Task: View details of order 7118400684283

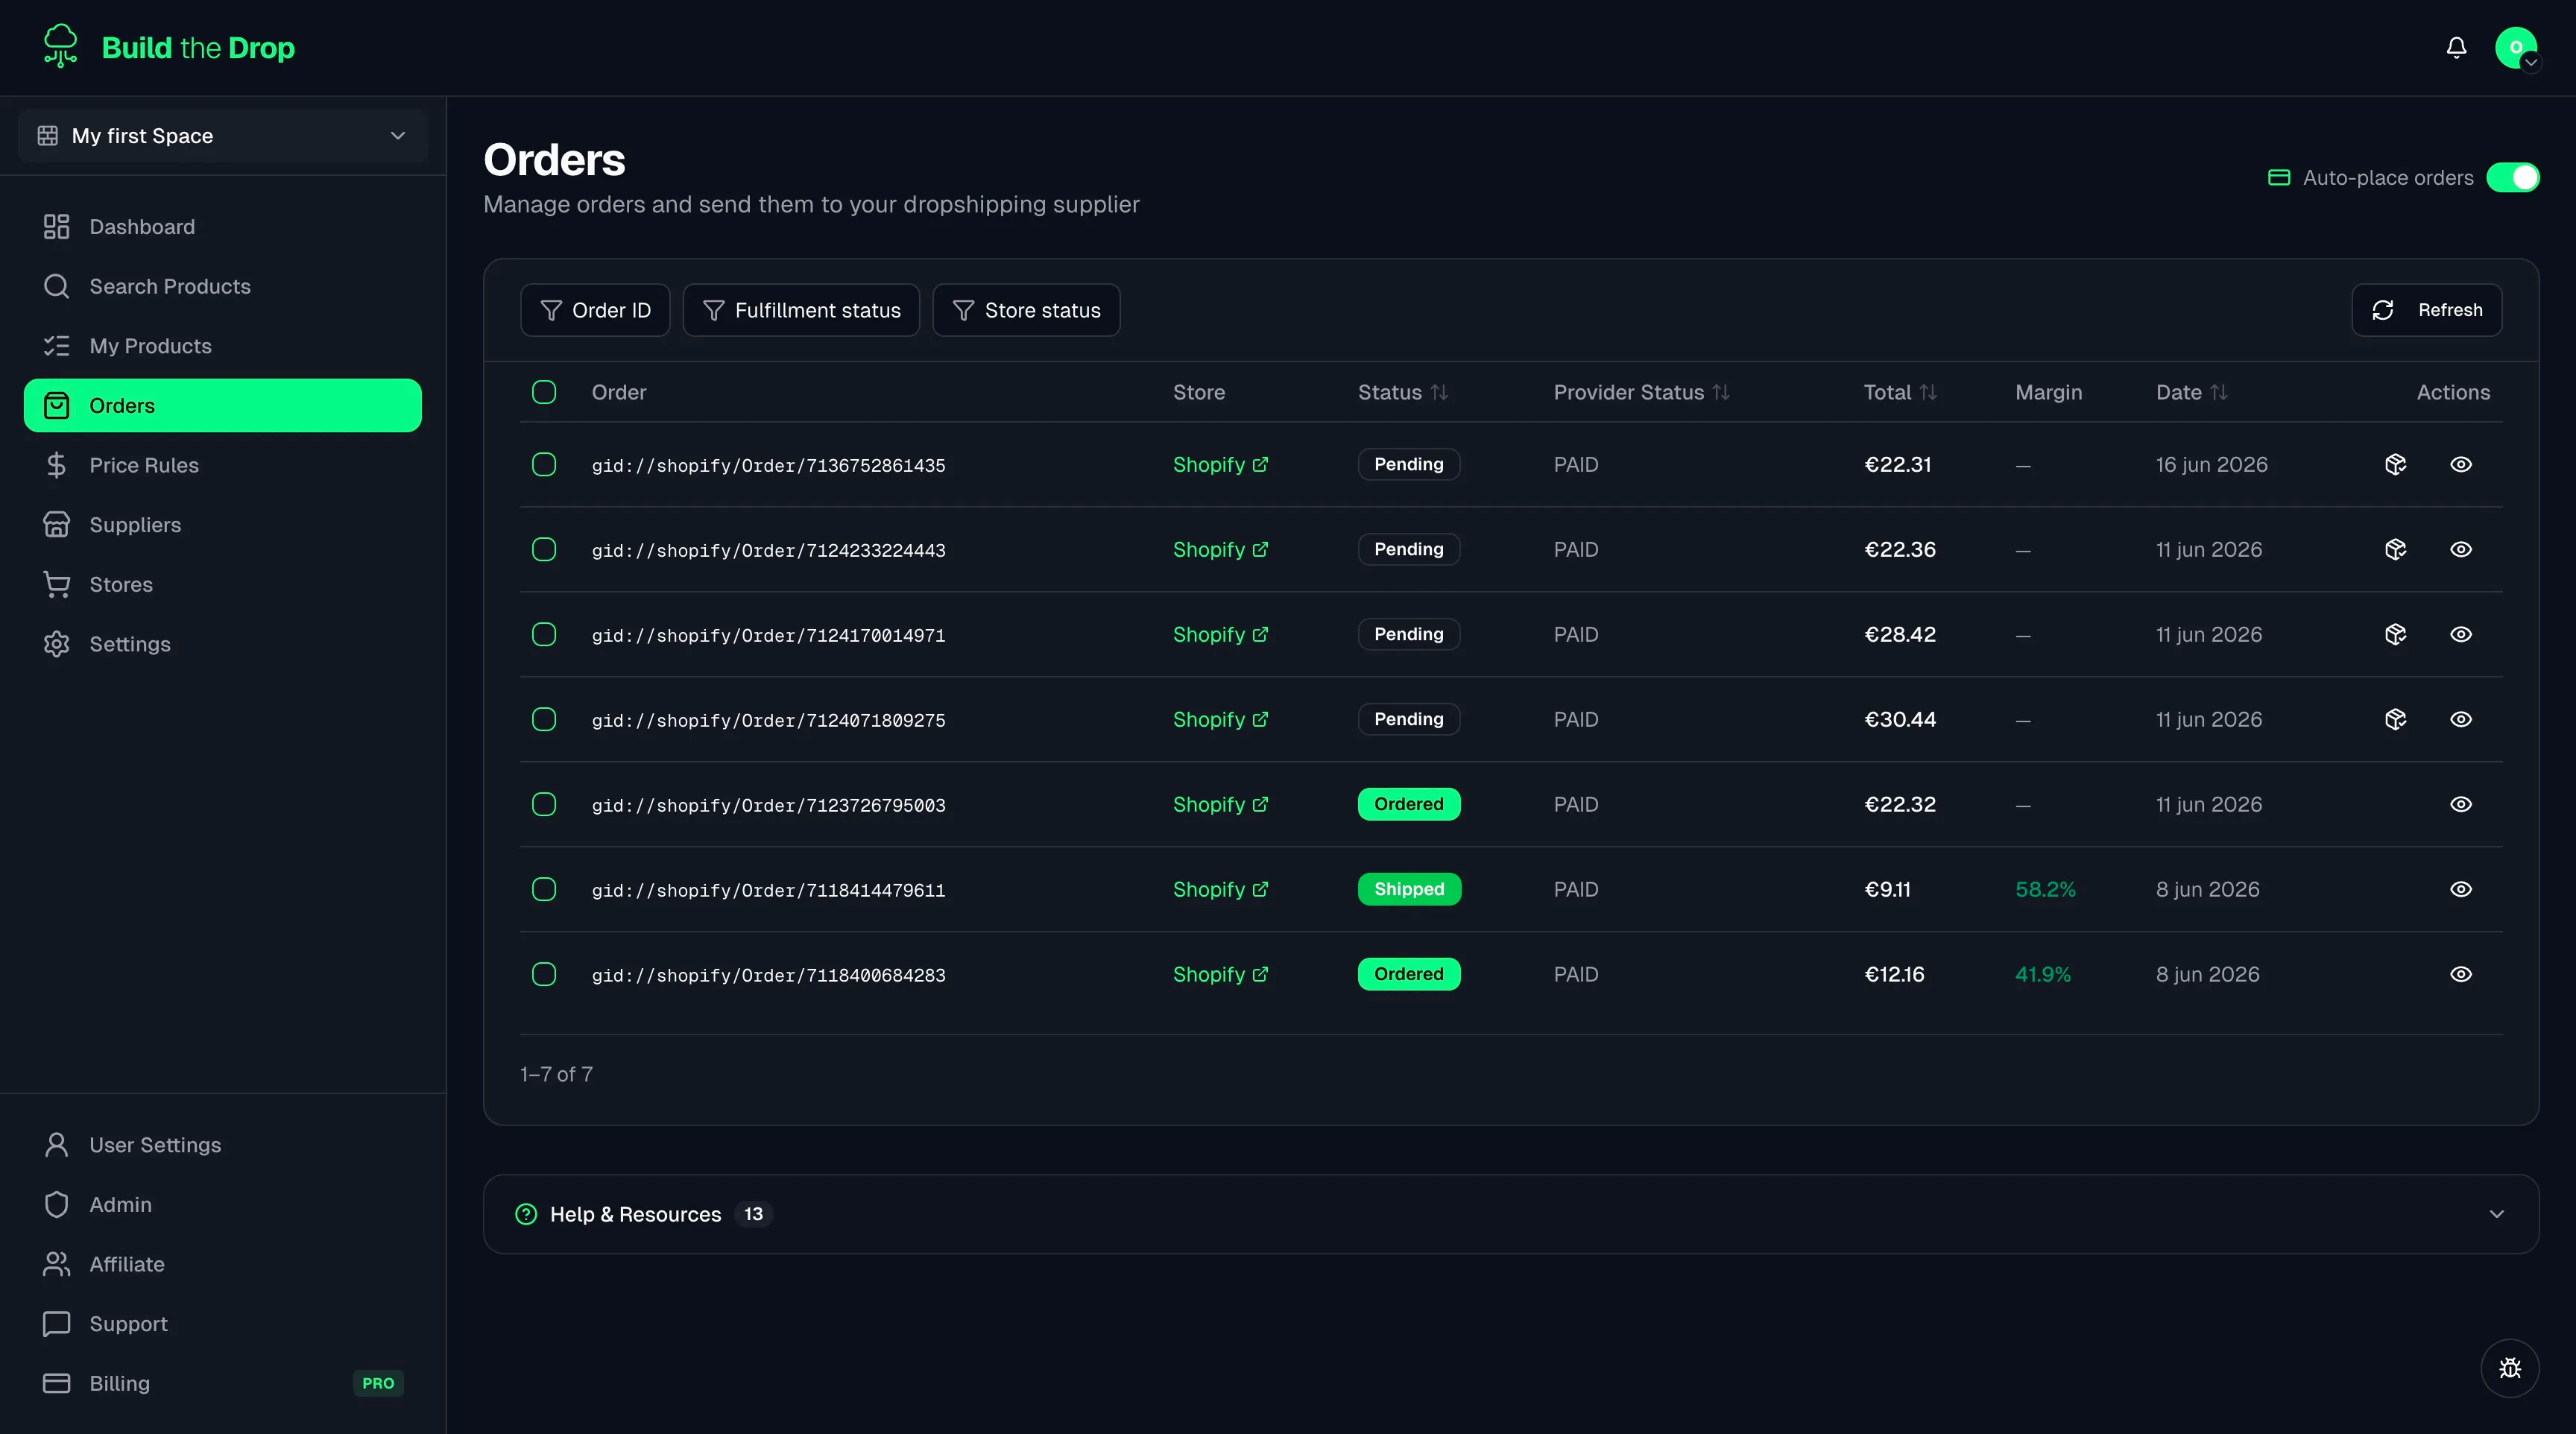Action: pyautogui.click(x=2461, y=975)
